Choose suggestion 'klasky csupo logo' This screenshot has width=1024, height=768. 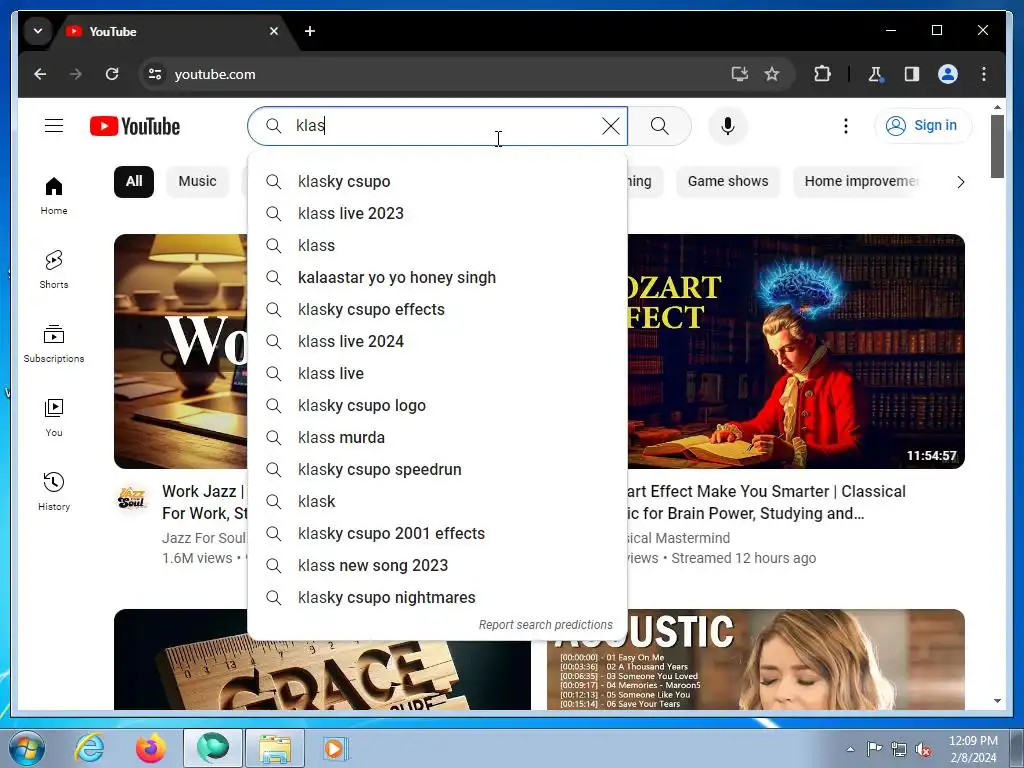tap(438, 406)
